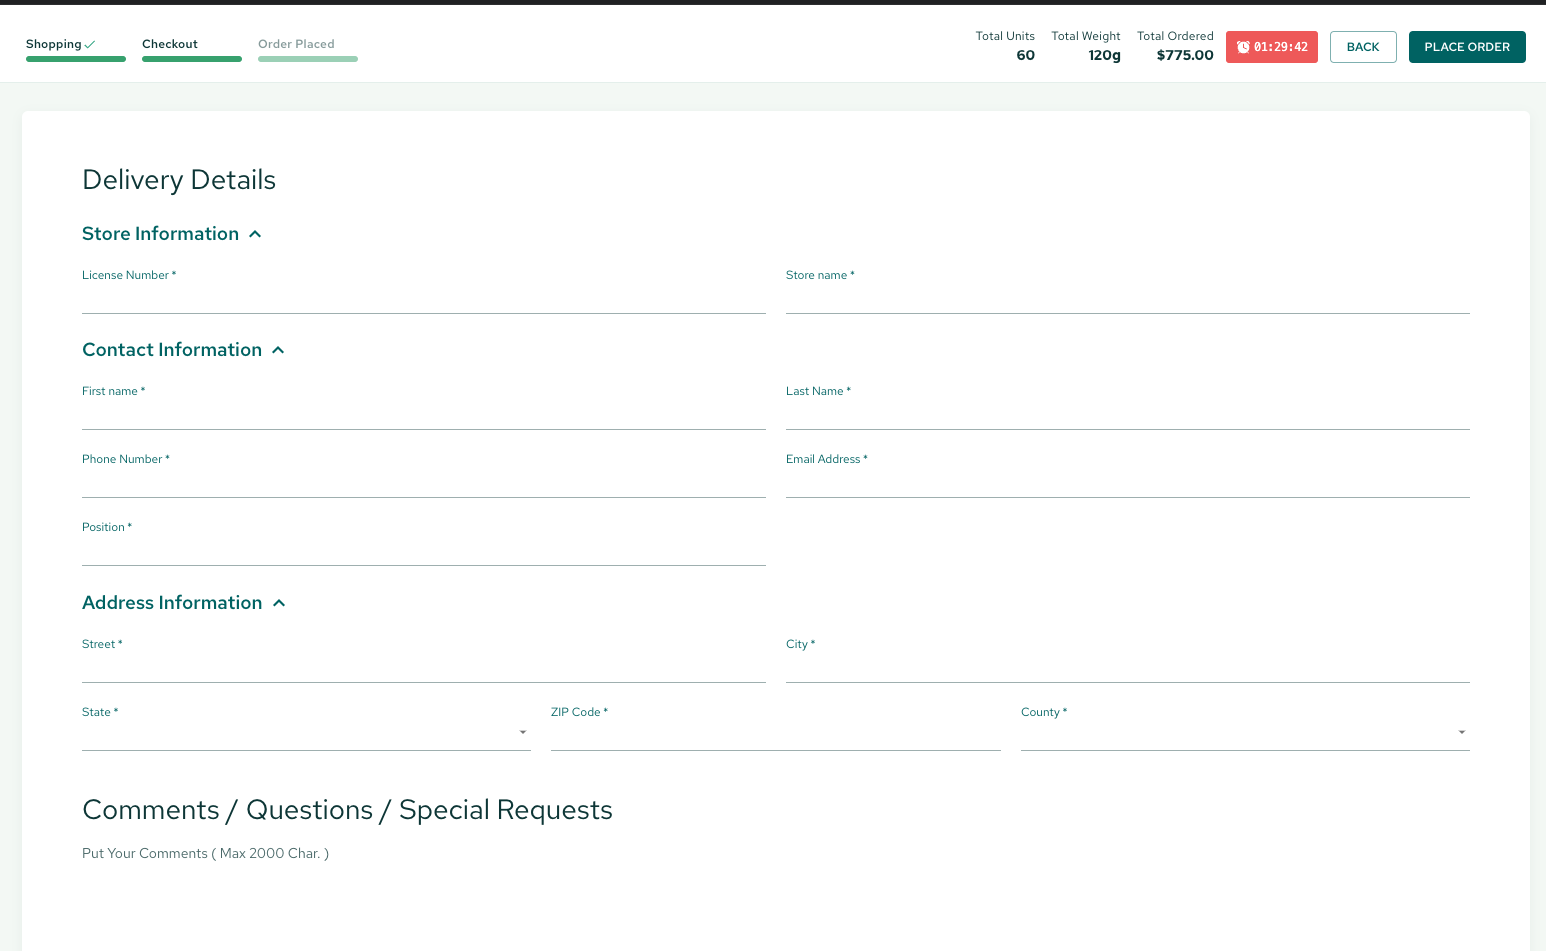The image size is (1546, 951).
Task: Click the Delivery Details heading
Action: 179,180
